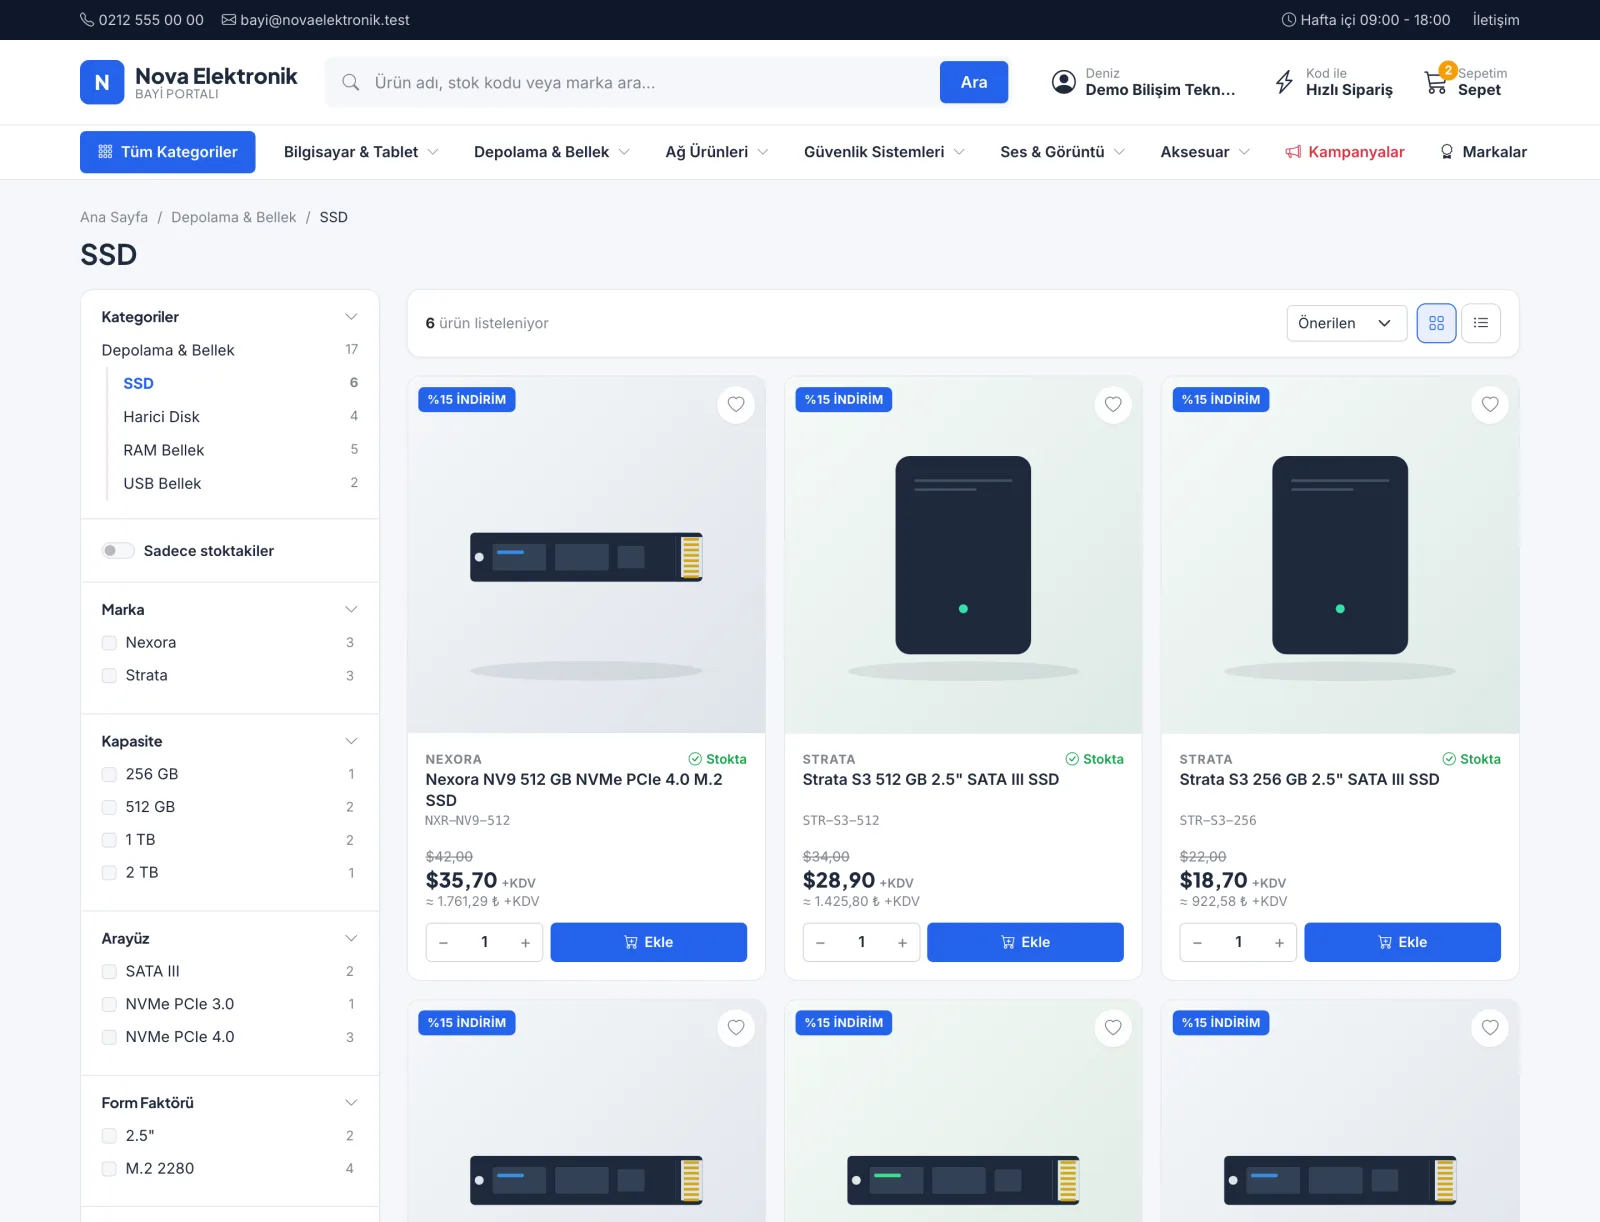Go to Ana Sayfa breadcrumb
The image size is (1600, 1222).
[114, 217]
